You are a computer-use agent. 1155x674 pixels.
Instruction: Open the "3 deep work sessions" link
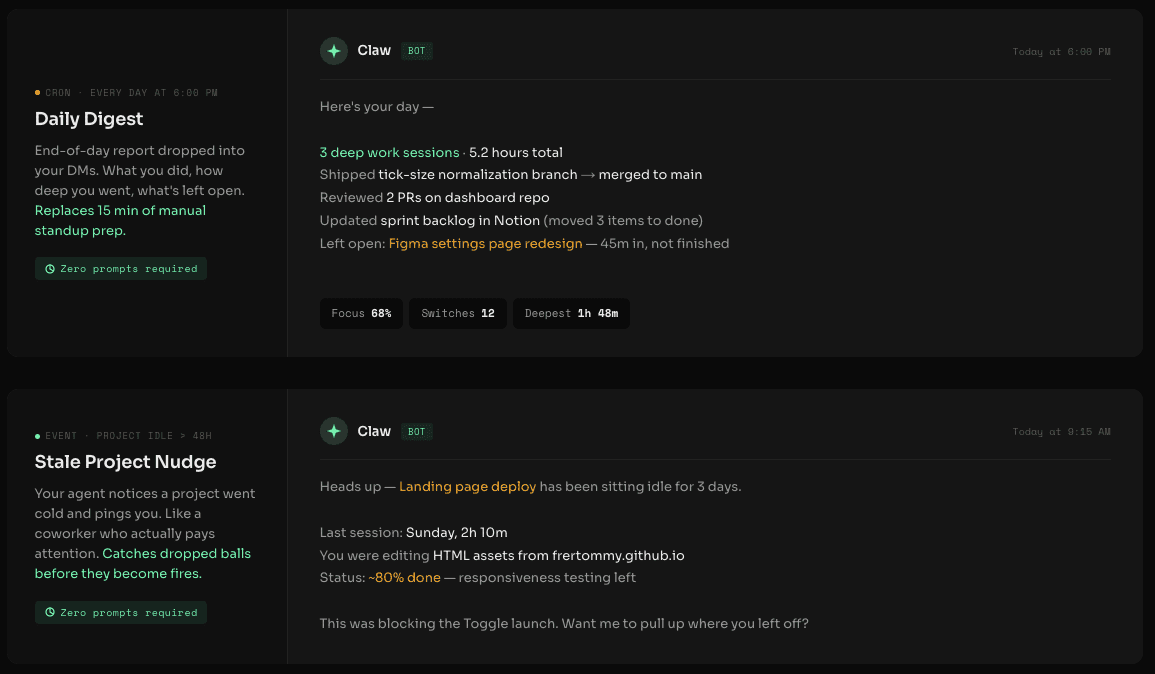(389, 153)
